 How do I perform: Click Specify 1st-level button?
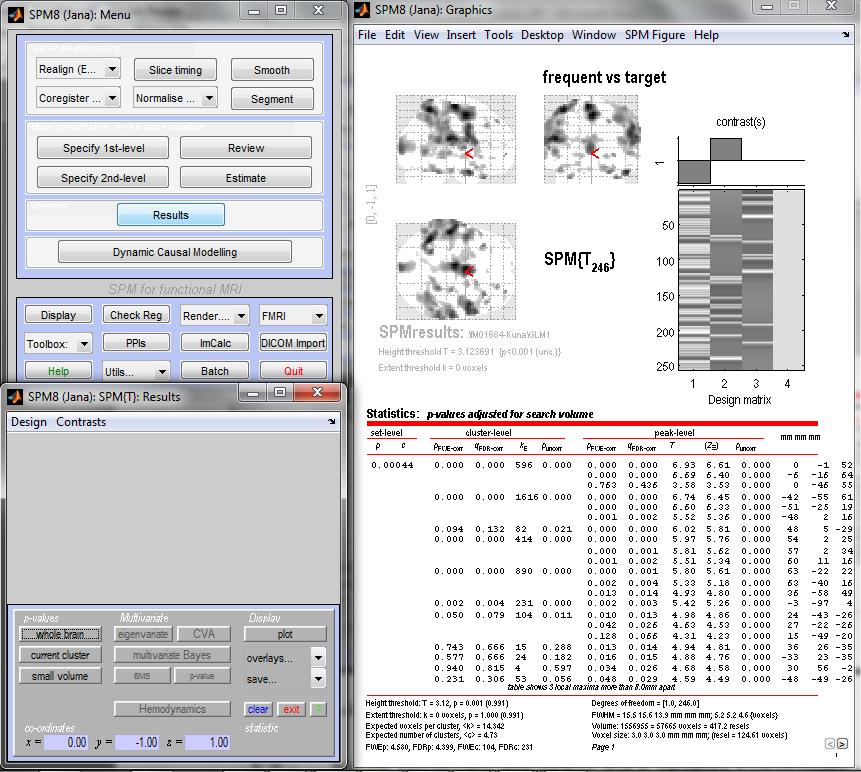pyautogui.click(x=103, y=148)
